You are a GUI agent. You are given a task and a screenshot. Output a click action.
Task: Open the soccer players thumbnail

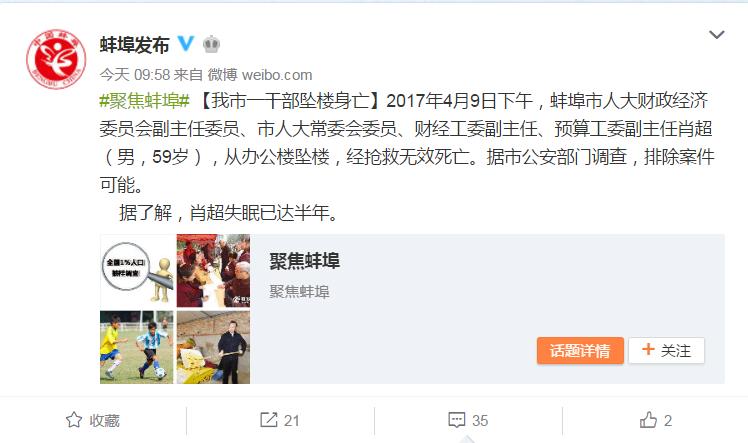coord(136,347)
